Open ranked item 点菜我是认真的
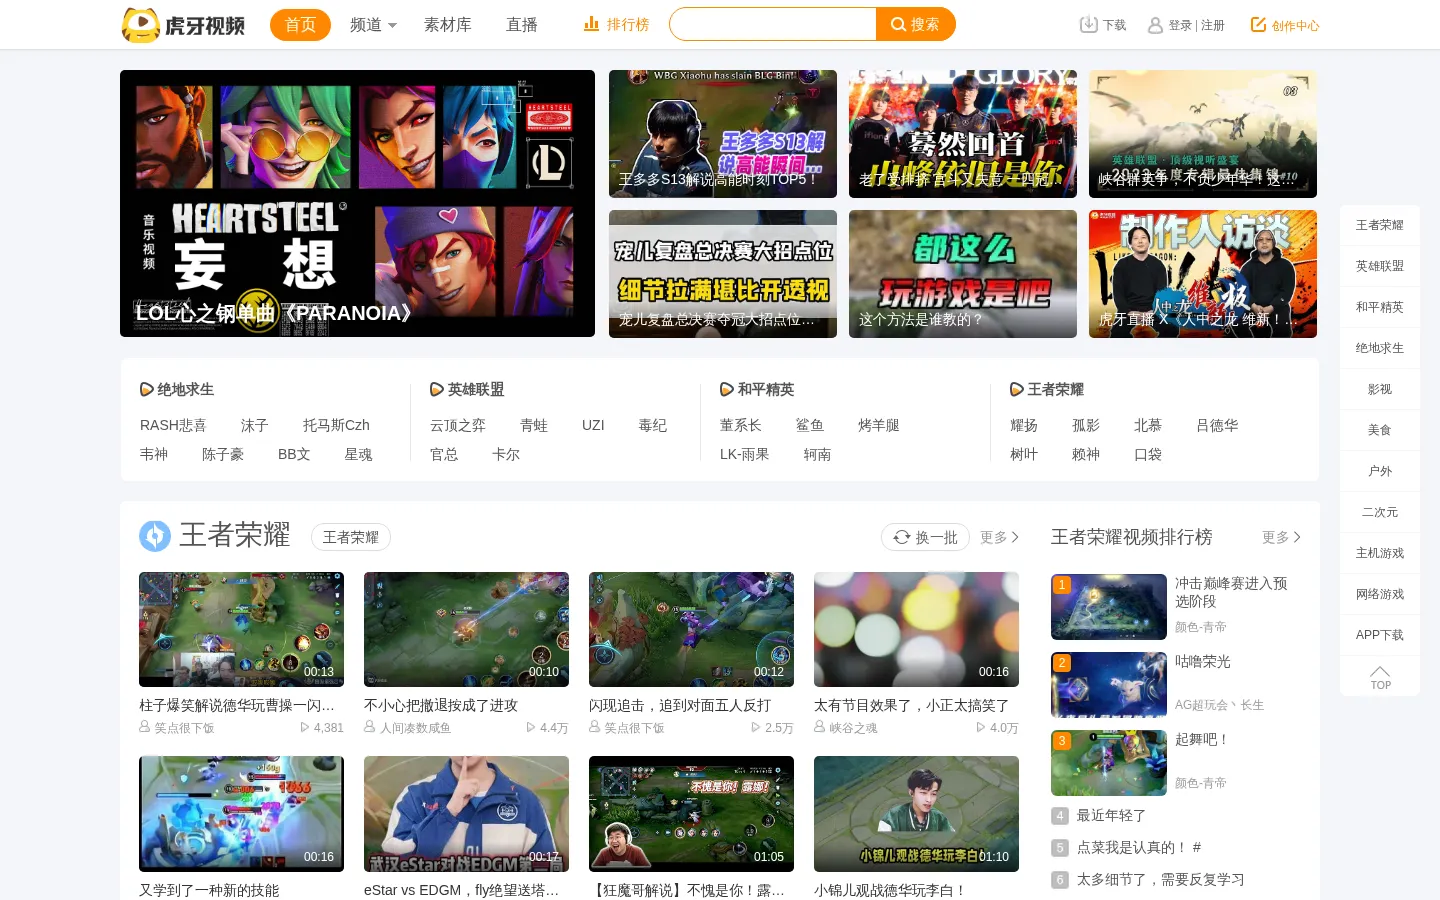The height and width of the screenshot is (900, 1440). [x=1139, y=848]
